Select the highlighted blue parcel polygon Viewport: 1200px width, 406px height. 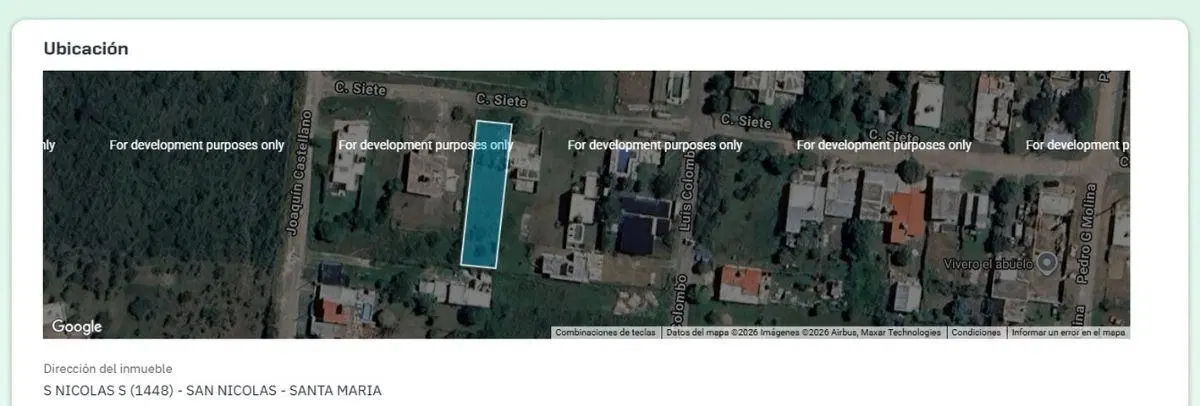[487, 195]
